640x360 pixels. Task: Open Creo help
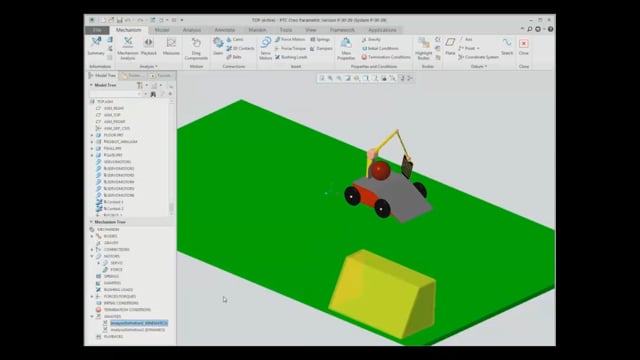coord(551,29)
